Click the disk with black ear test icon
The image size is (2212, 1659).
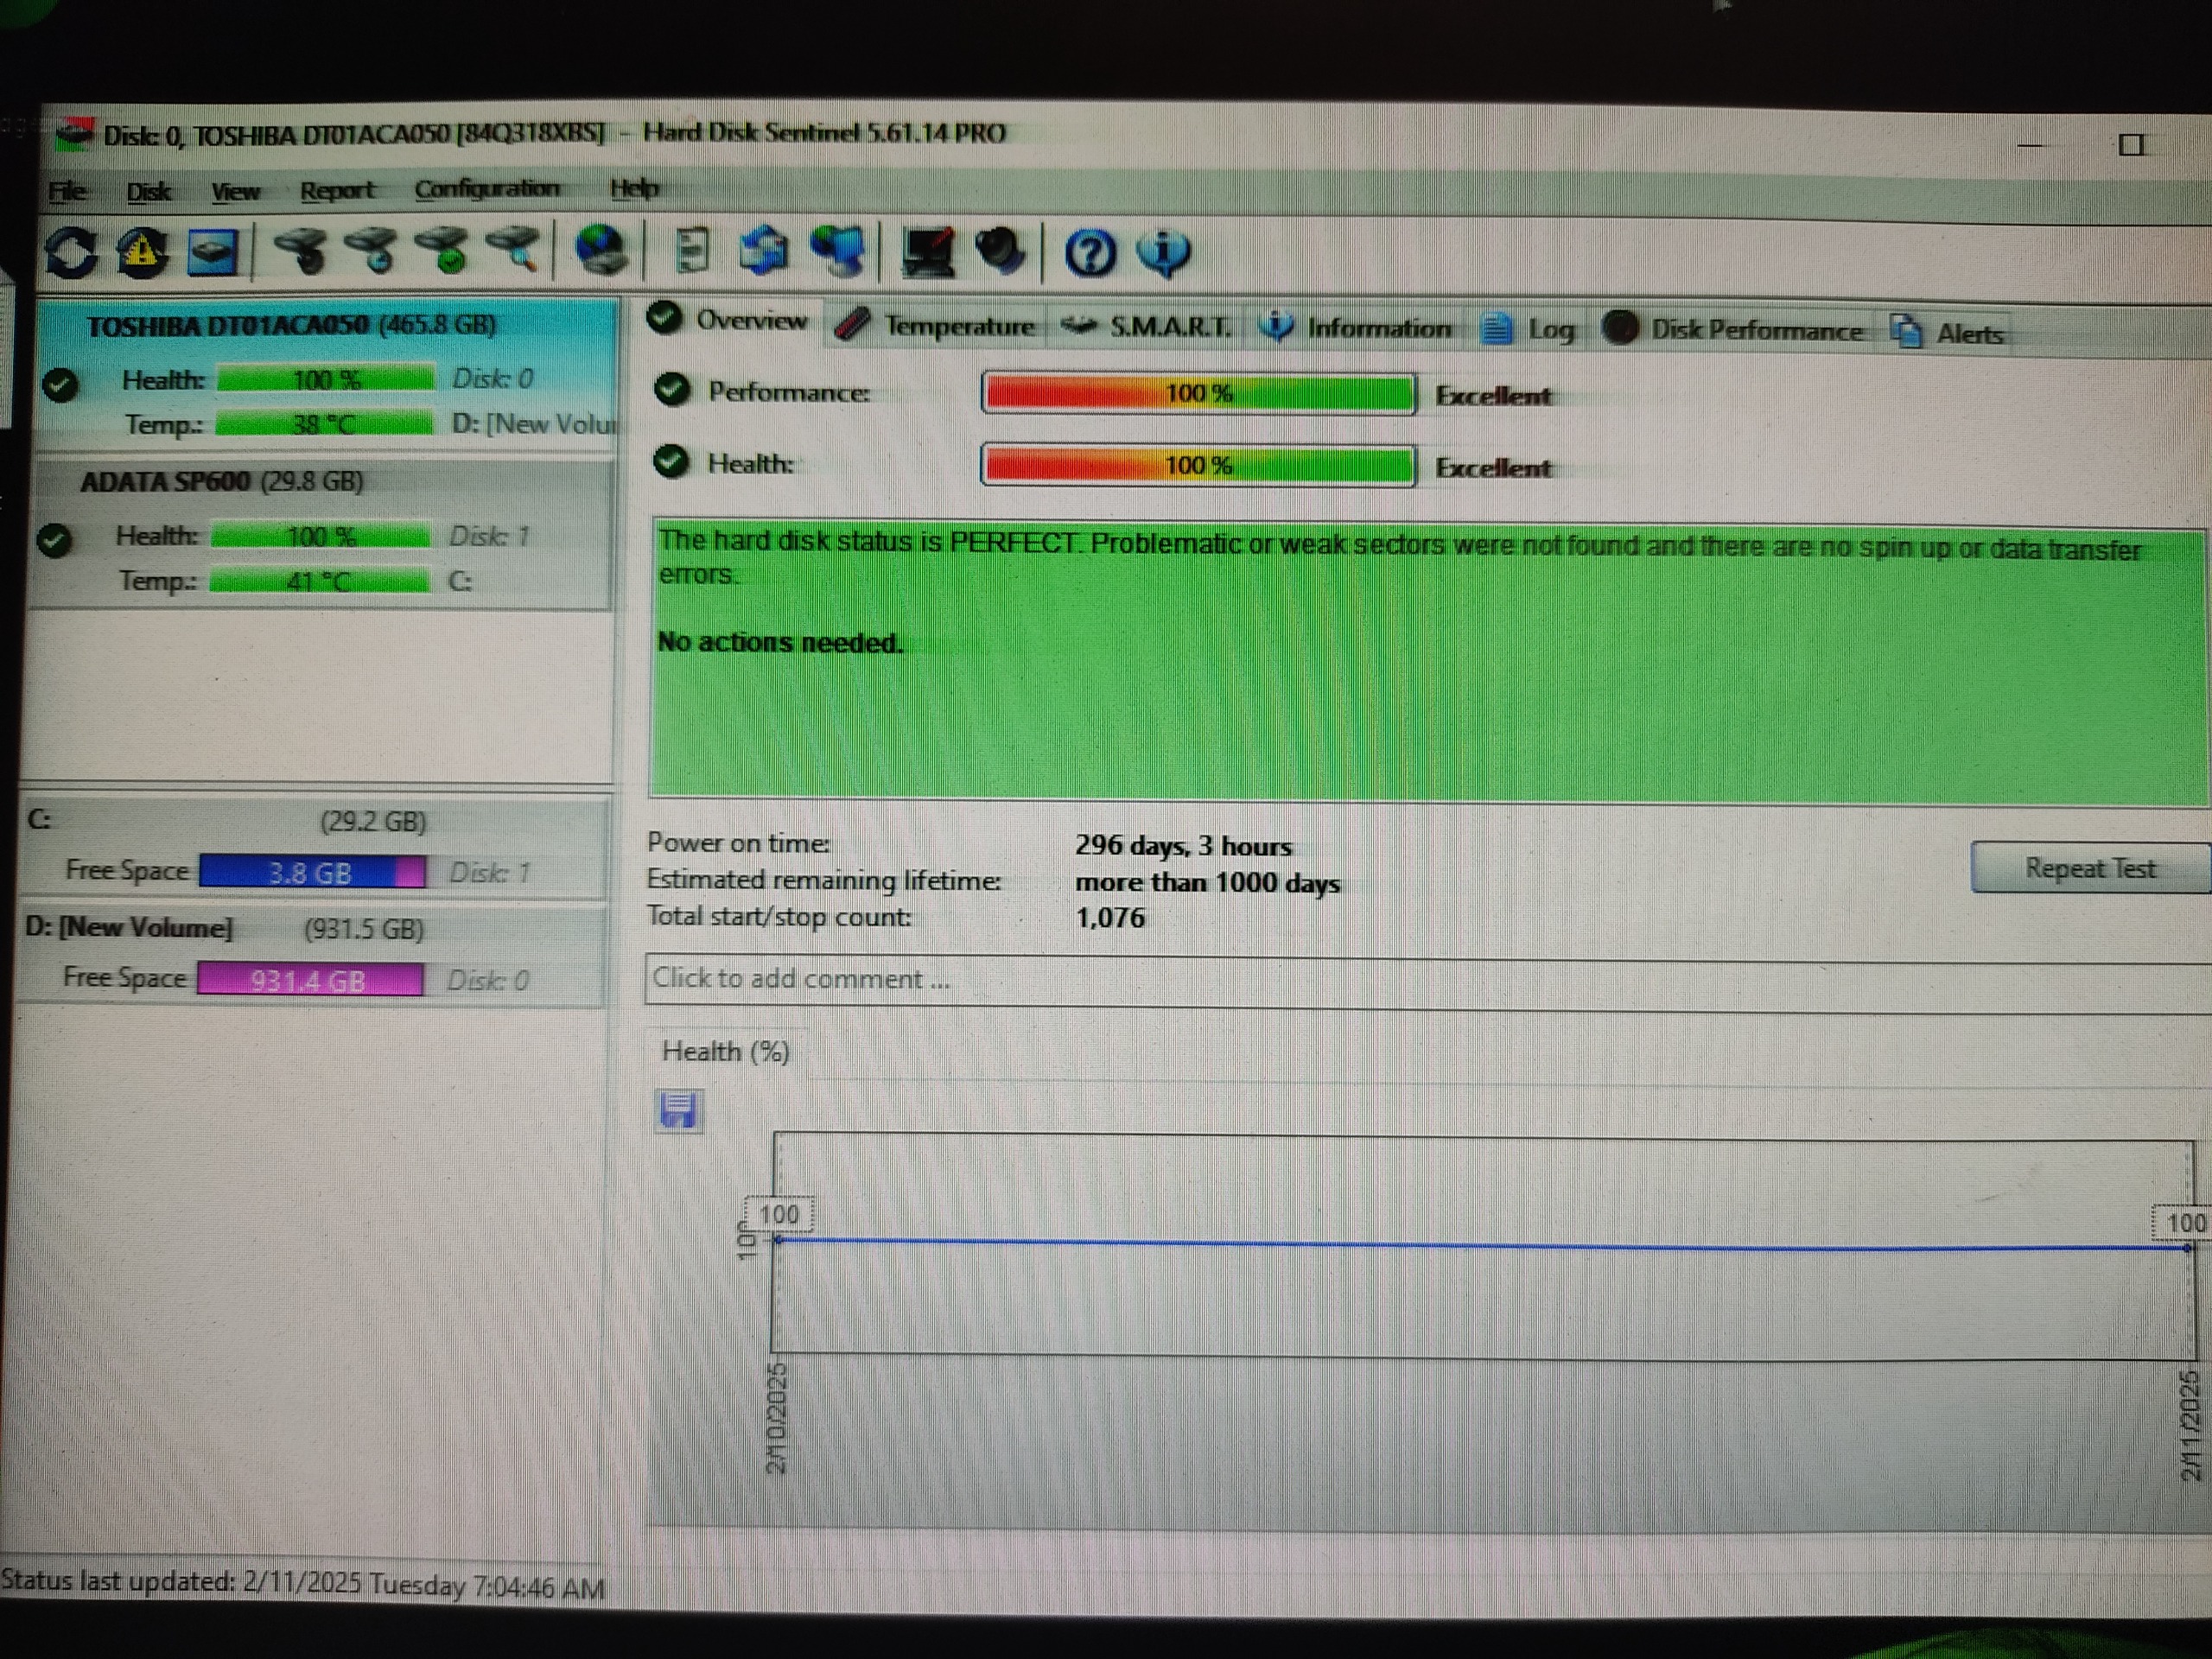click(302, 250)
